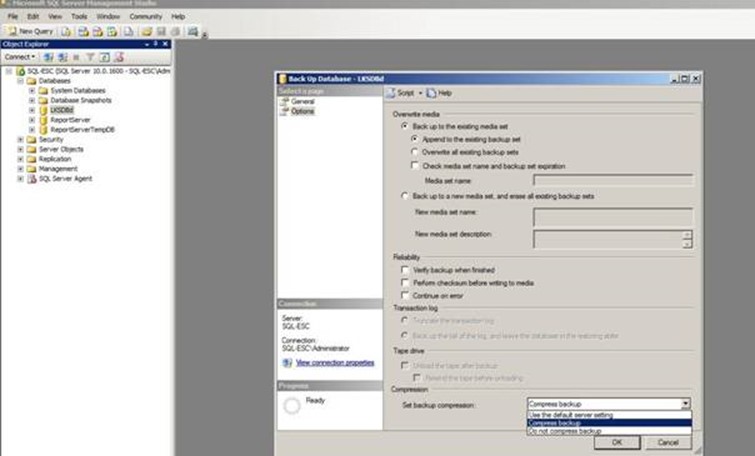Click the Script icon in backup dialog
Viewport: 755px width, 456px height.
391,92
